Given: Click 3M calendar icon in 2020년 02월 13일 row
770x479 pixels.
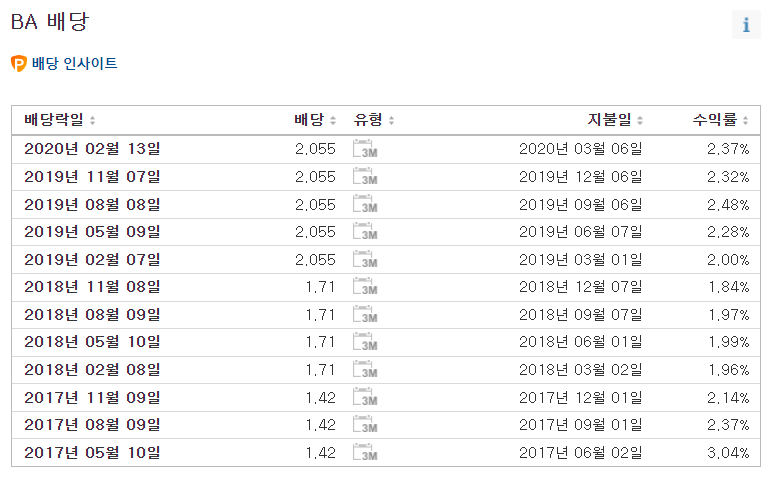Looking at the screenshot, I should coord(365,149).
